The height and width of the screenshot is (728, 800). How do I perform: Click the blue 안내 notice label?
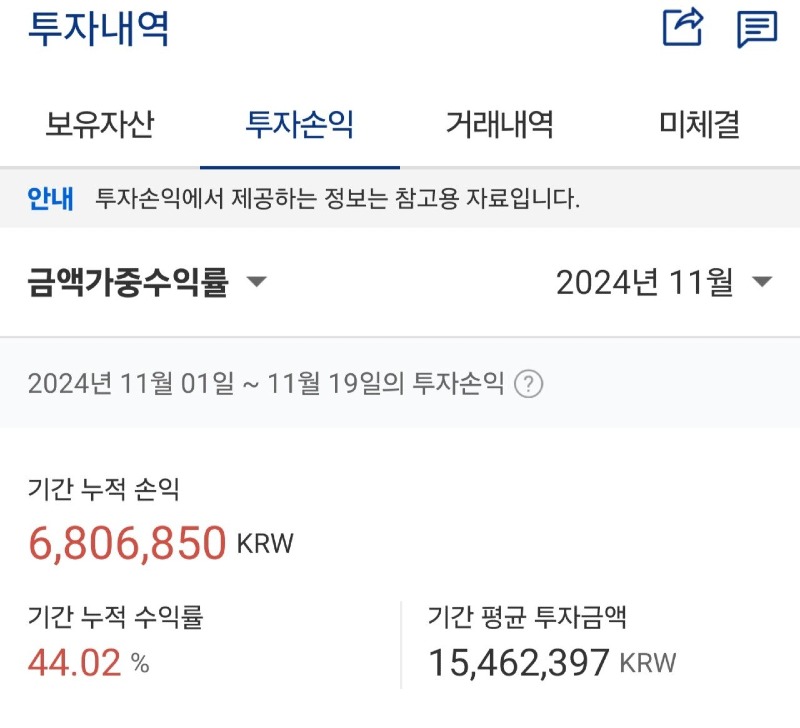[51, 198]
